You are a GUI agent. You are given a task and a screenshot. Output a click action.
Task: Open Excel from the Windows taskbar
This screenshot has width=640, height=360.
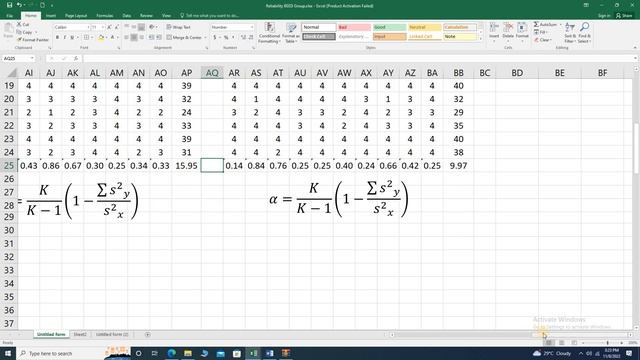tap(253, 353)
